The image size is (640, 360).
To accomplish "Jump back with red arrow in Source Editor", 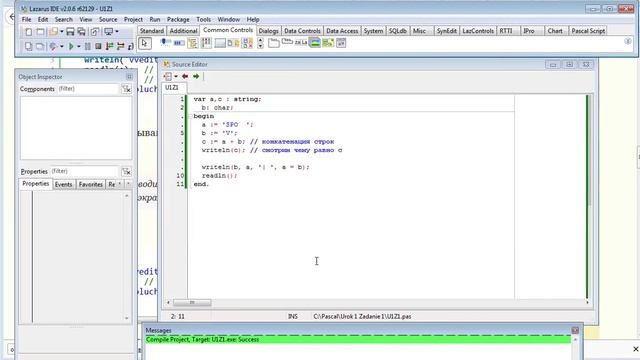I will (185, 76).
